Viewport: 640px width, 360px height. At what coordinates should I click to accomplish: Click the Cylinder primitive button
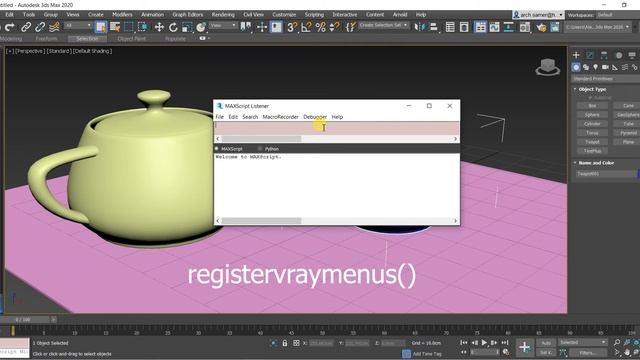[592, 124]
